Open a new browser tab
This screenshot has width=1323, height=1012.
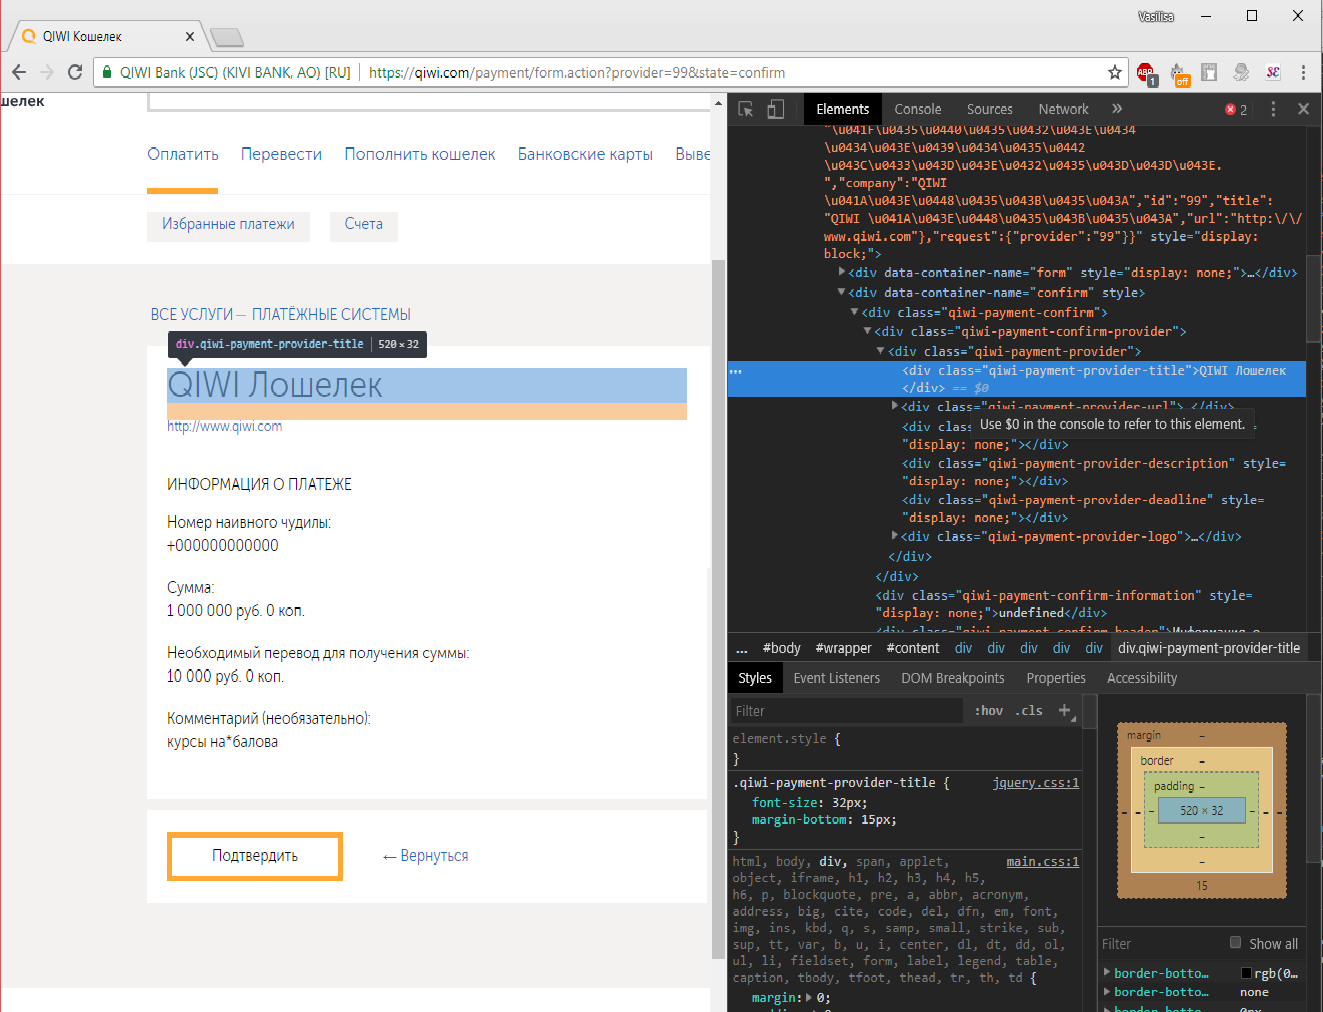[227, 37]
